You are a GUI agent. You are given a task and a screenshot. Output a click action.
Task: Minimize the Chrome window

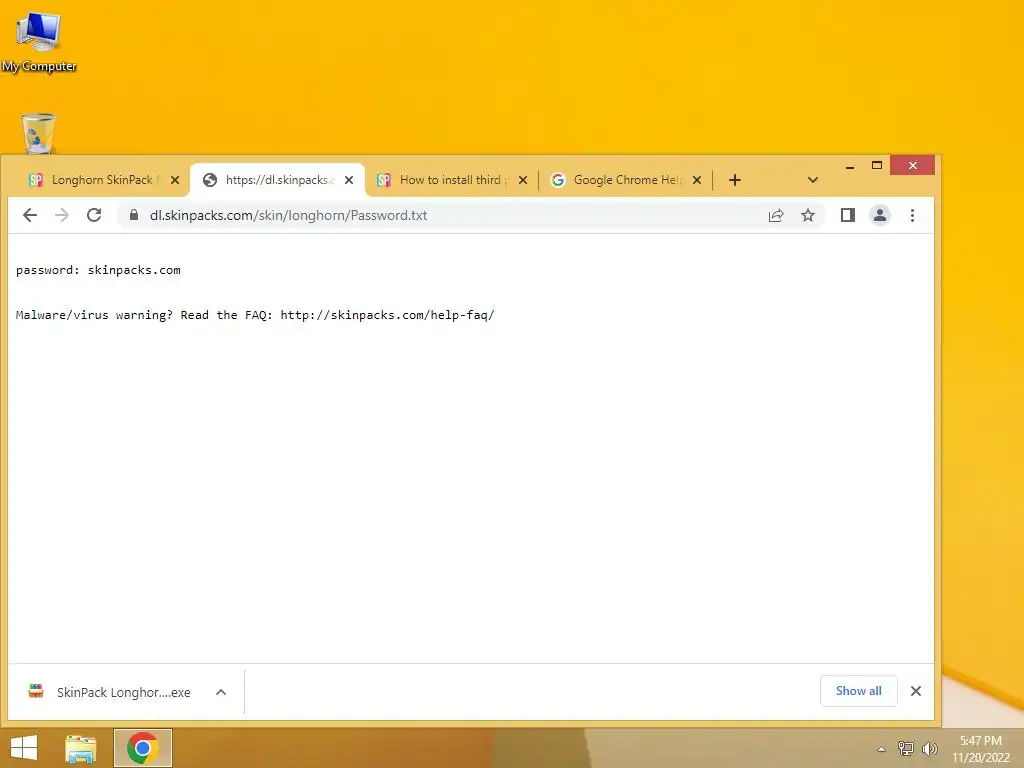[850, 166]
